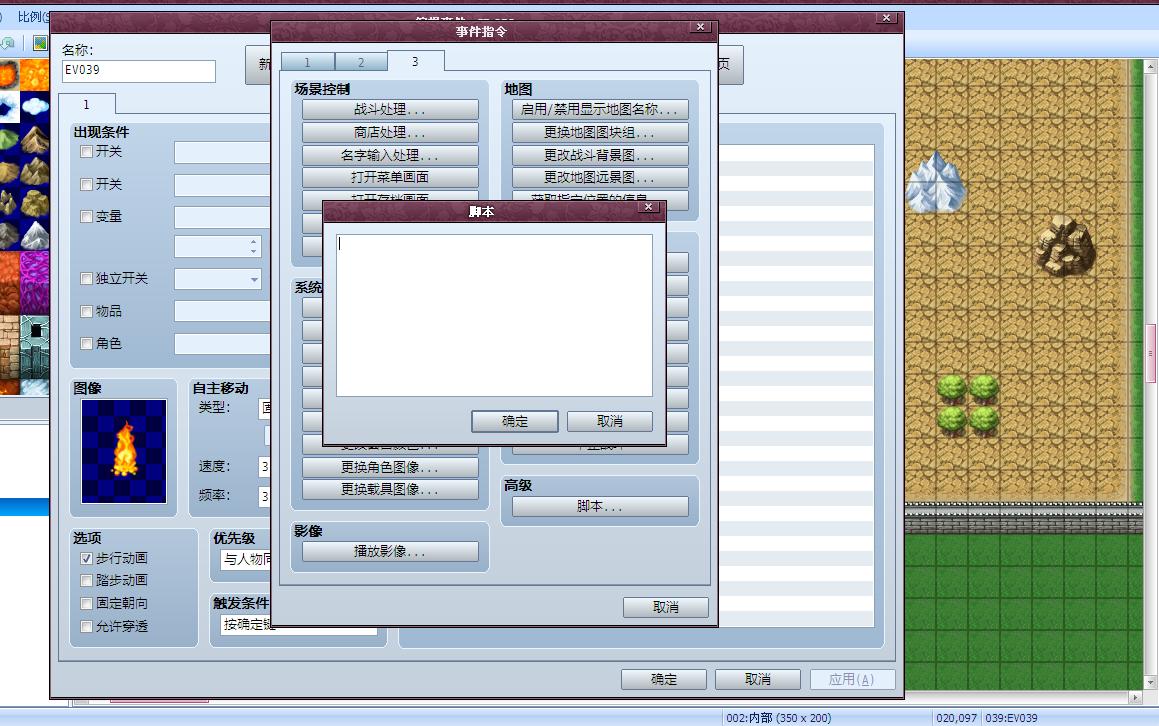Pick the cloud hole tile in the palette
Screen dimensions: 1159x726
[8, 106]
